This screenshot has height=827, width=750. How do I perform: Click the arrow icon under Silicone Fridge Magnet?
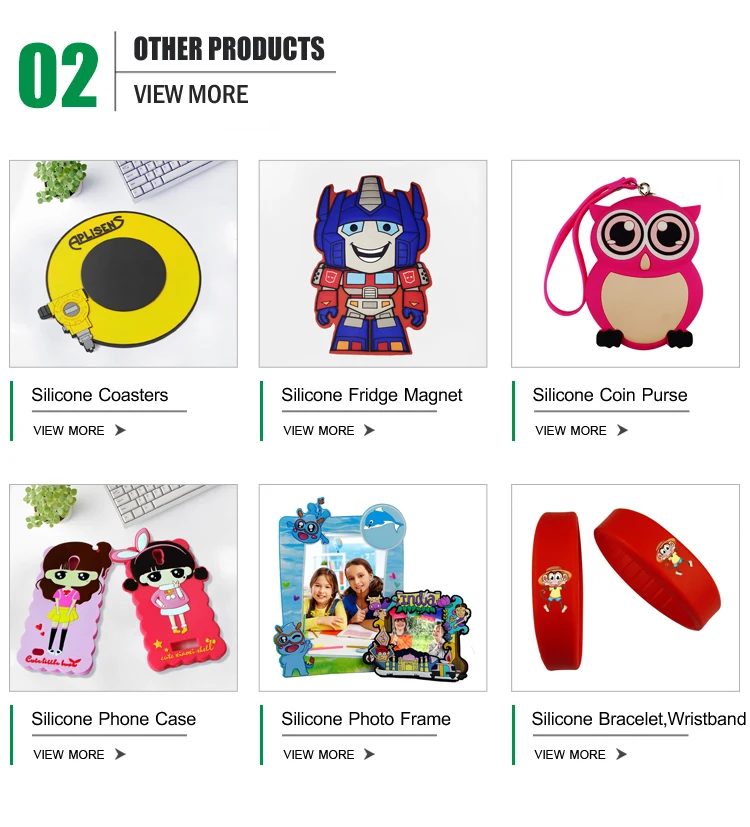tap(369, 430)
